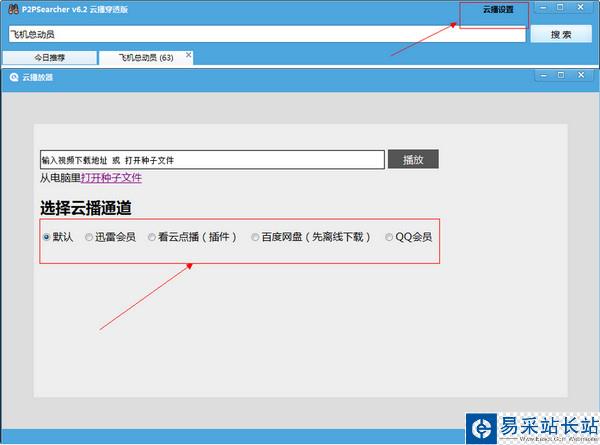Open 云播设置 in the title bar
The image size is (600, 445).
498,10
